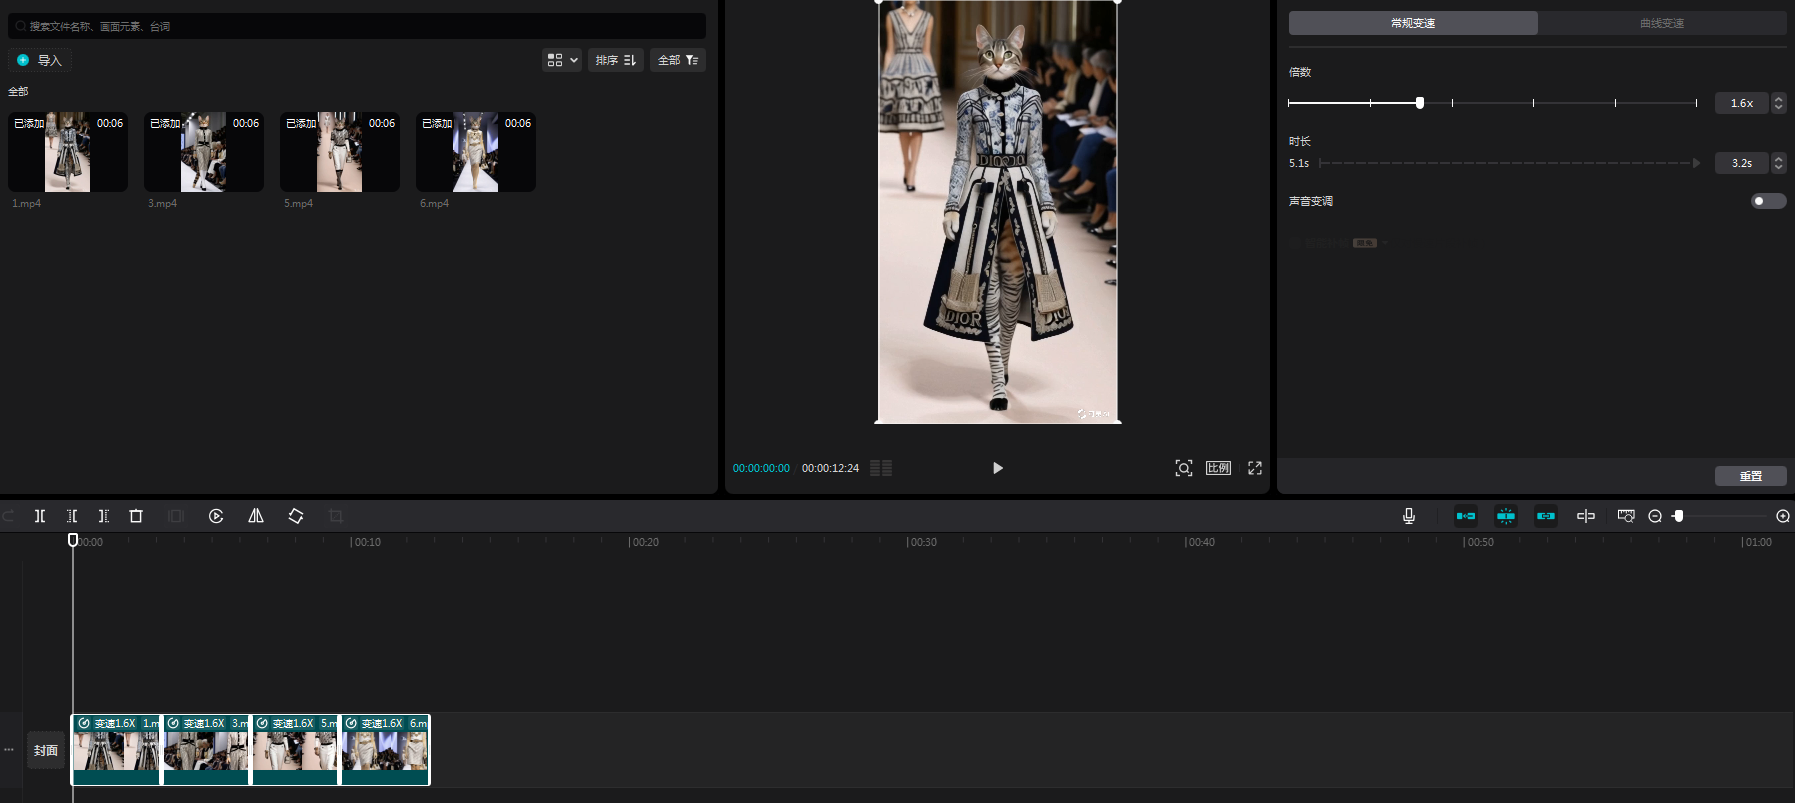Click the 重置 reset button
The image size is (1795, 803).
1750,476
